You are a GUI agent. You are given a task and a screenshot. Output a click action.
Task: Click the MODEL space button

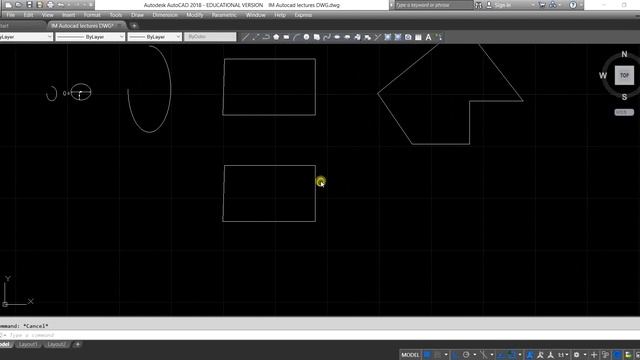click(410, 355)
